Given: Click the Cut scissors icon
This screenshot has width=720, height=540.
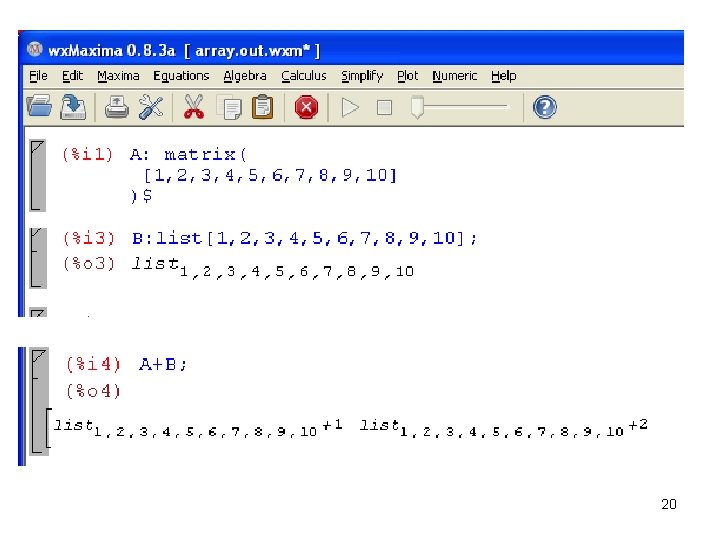Looking at the screenshot, I should tap(194, 107).
